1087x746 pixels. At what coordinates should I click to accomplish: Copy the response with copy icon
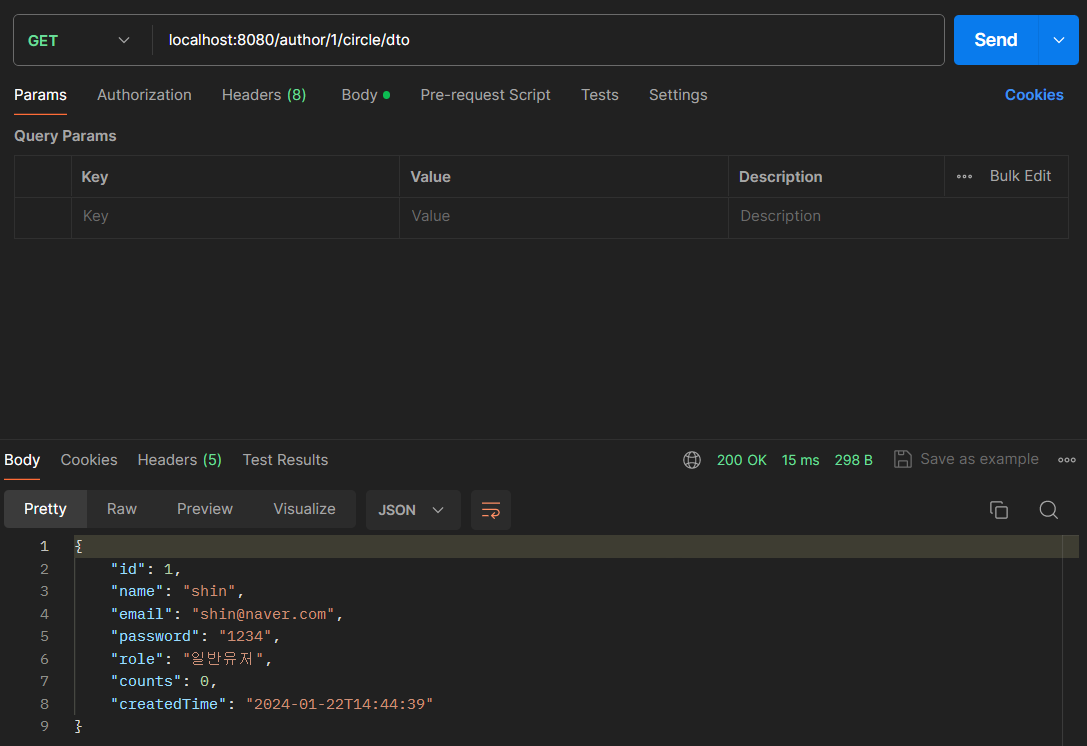tap(998, 510)
